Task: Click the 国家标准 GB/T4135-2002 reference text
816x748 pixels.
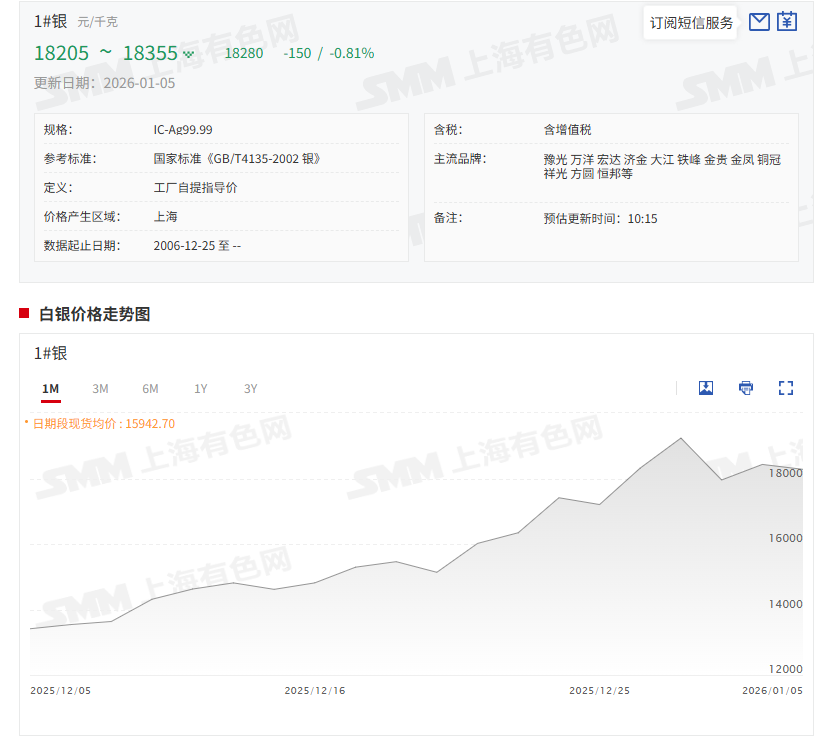Action: click(236, 158)
